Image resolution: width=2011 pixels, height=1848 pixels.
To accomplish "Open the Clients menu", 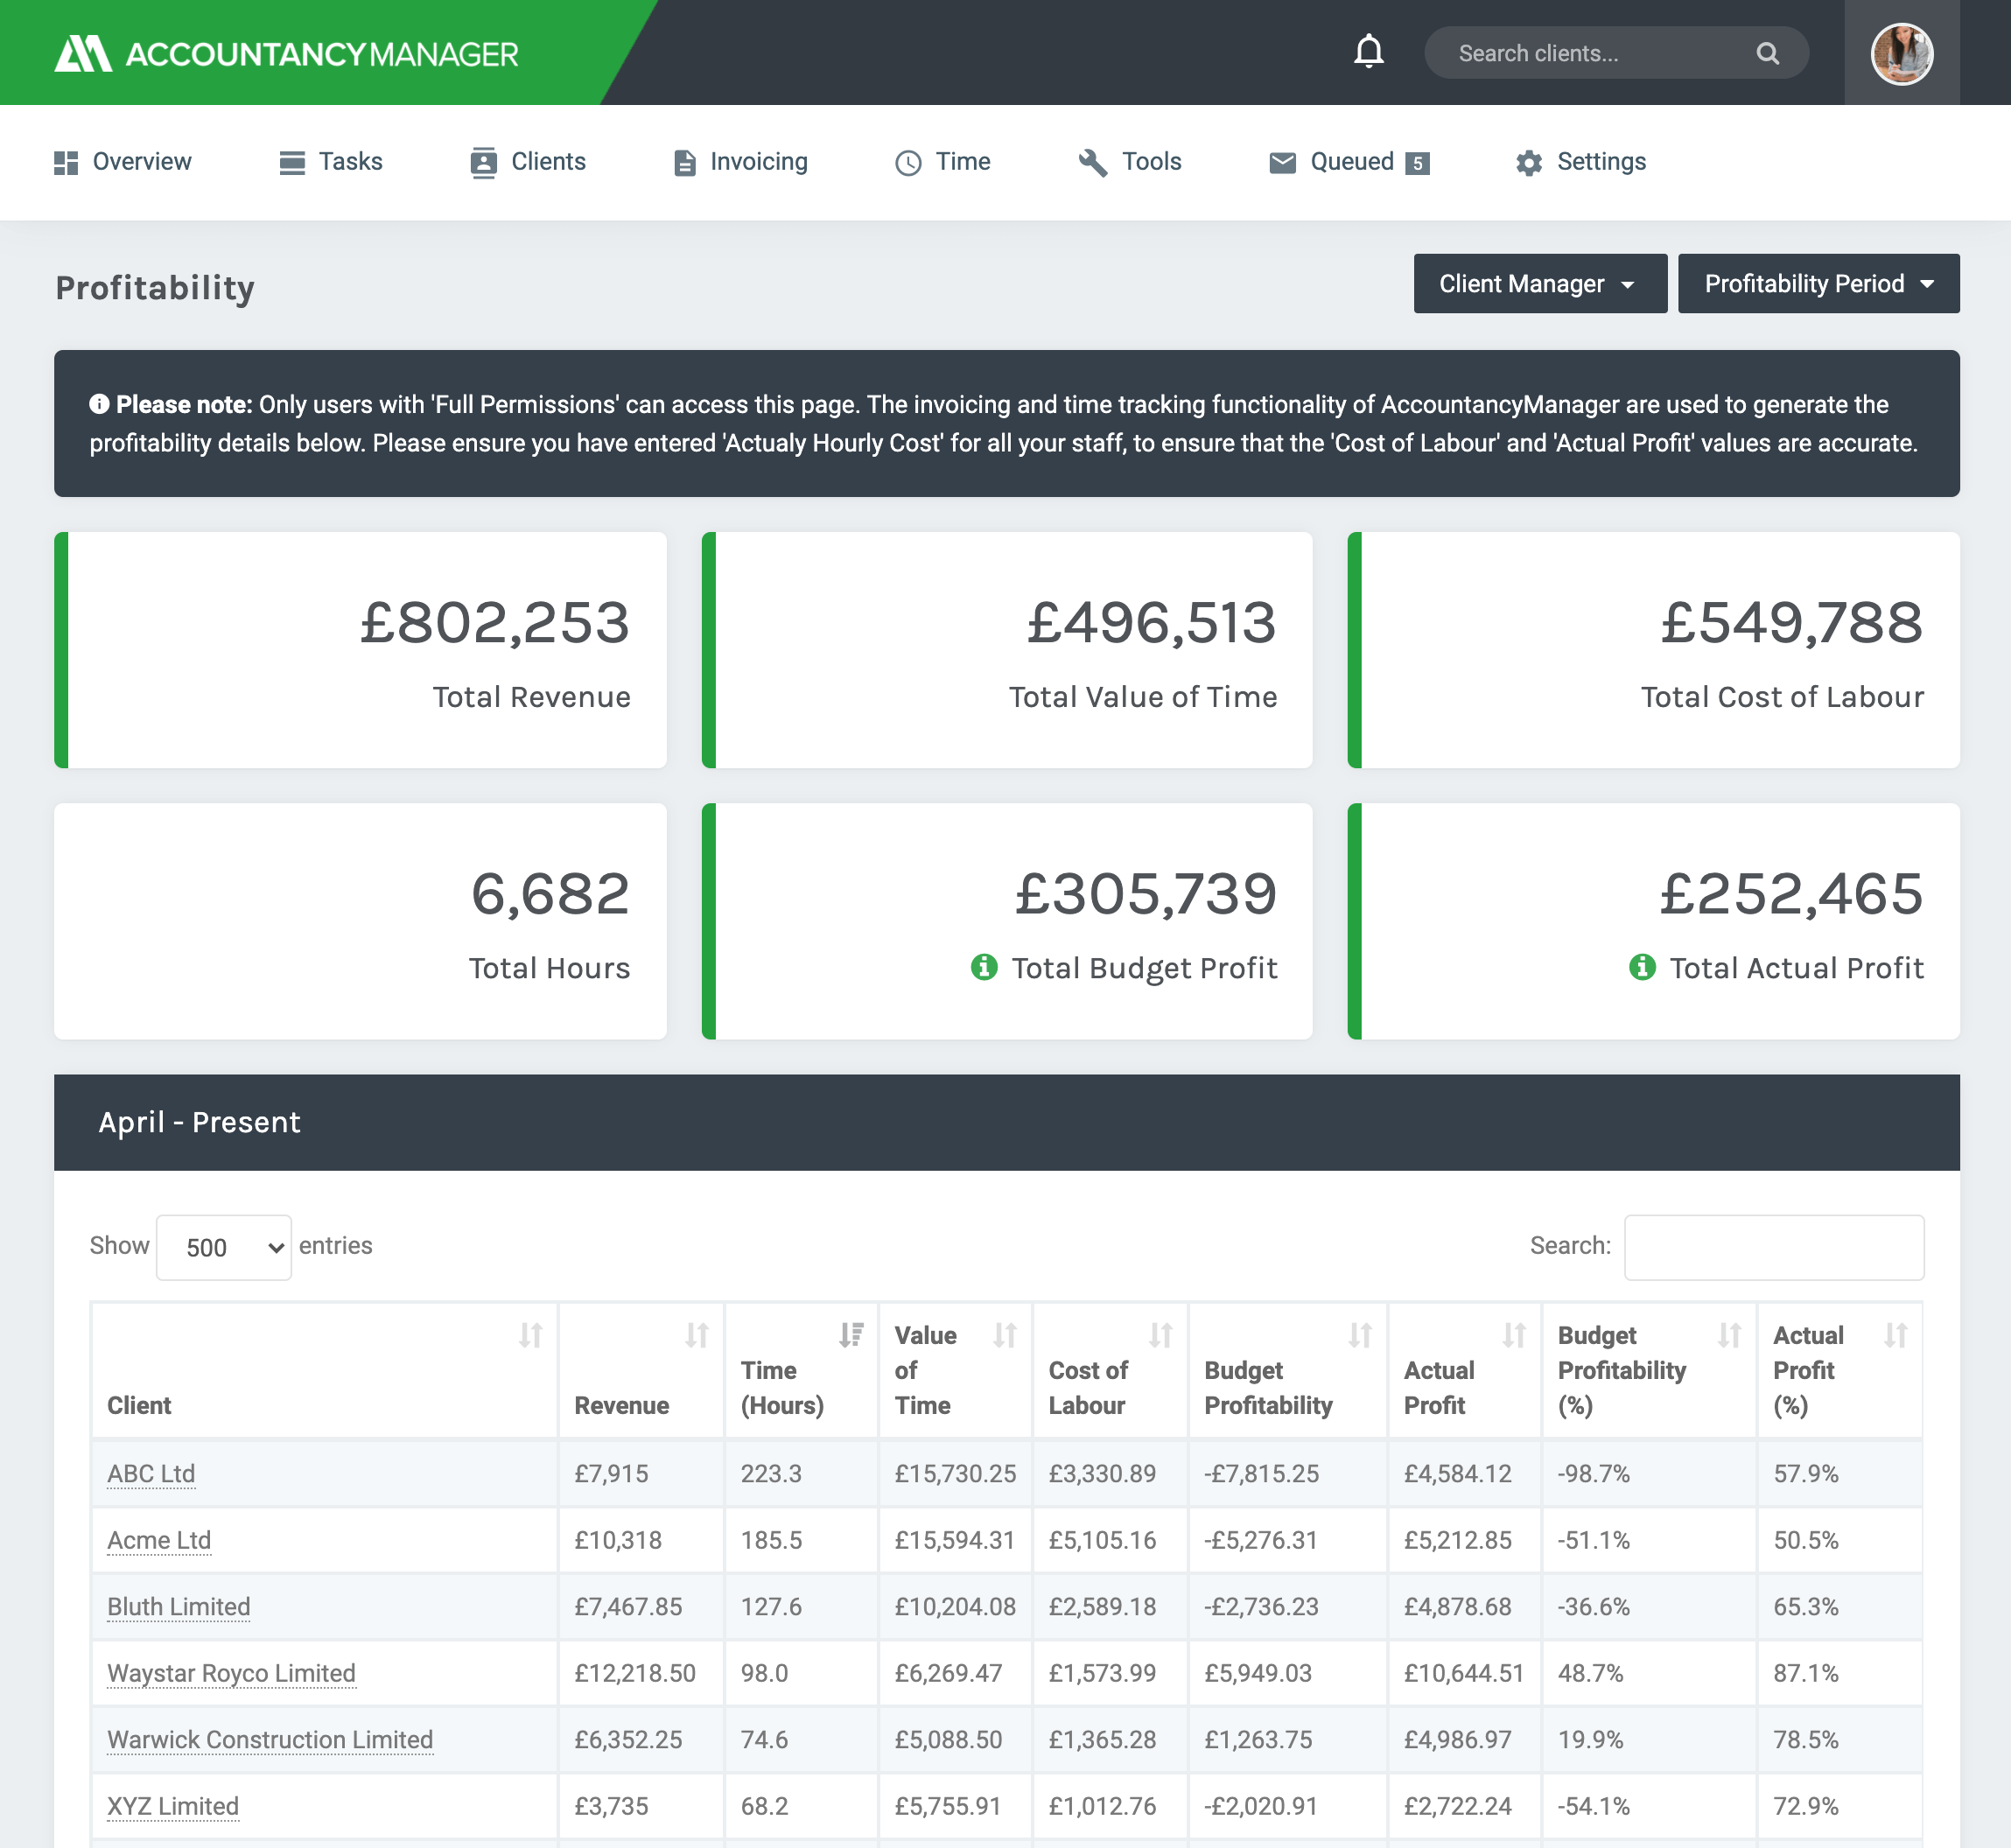I will 528,162.
